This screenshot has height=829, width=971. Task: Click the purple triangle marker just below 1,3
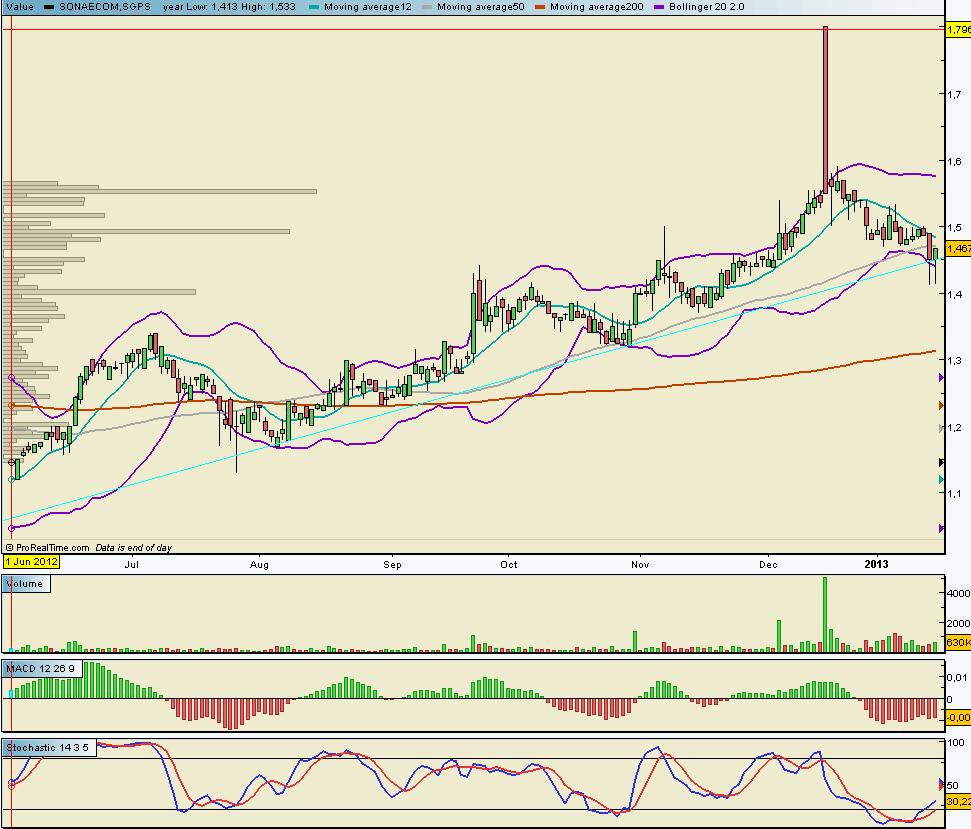[941, 378]
